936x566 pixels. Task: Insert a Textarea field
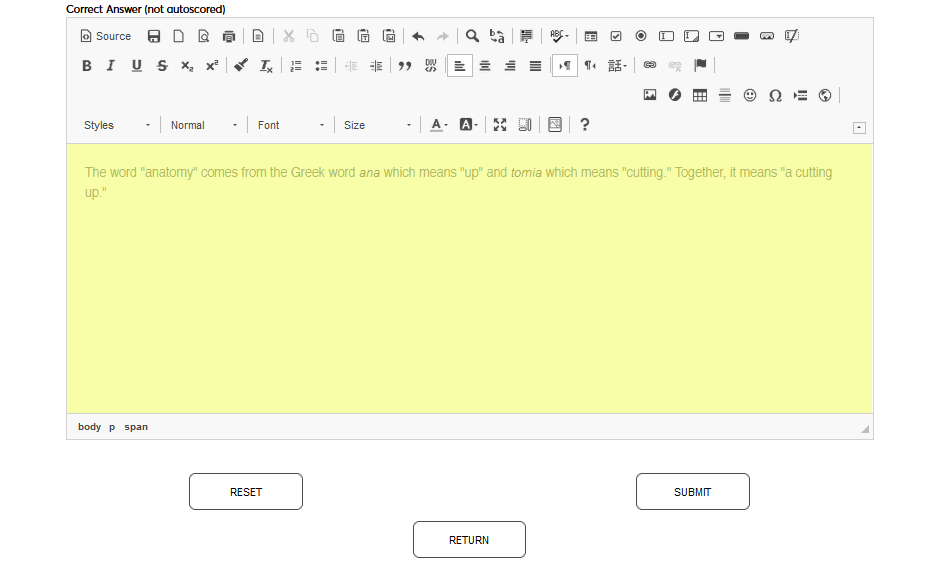pos(691,36)
